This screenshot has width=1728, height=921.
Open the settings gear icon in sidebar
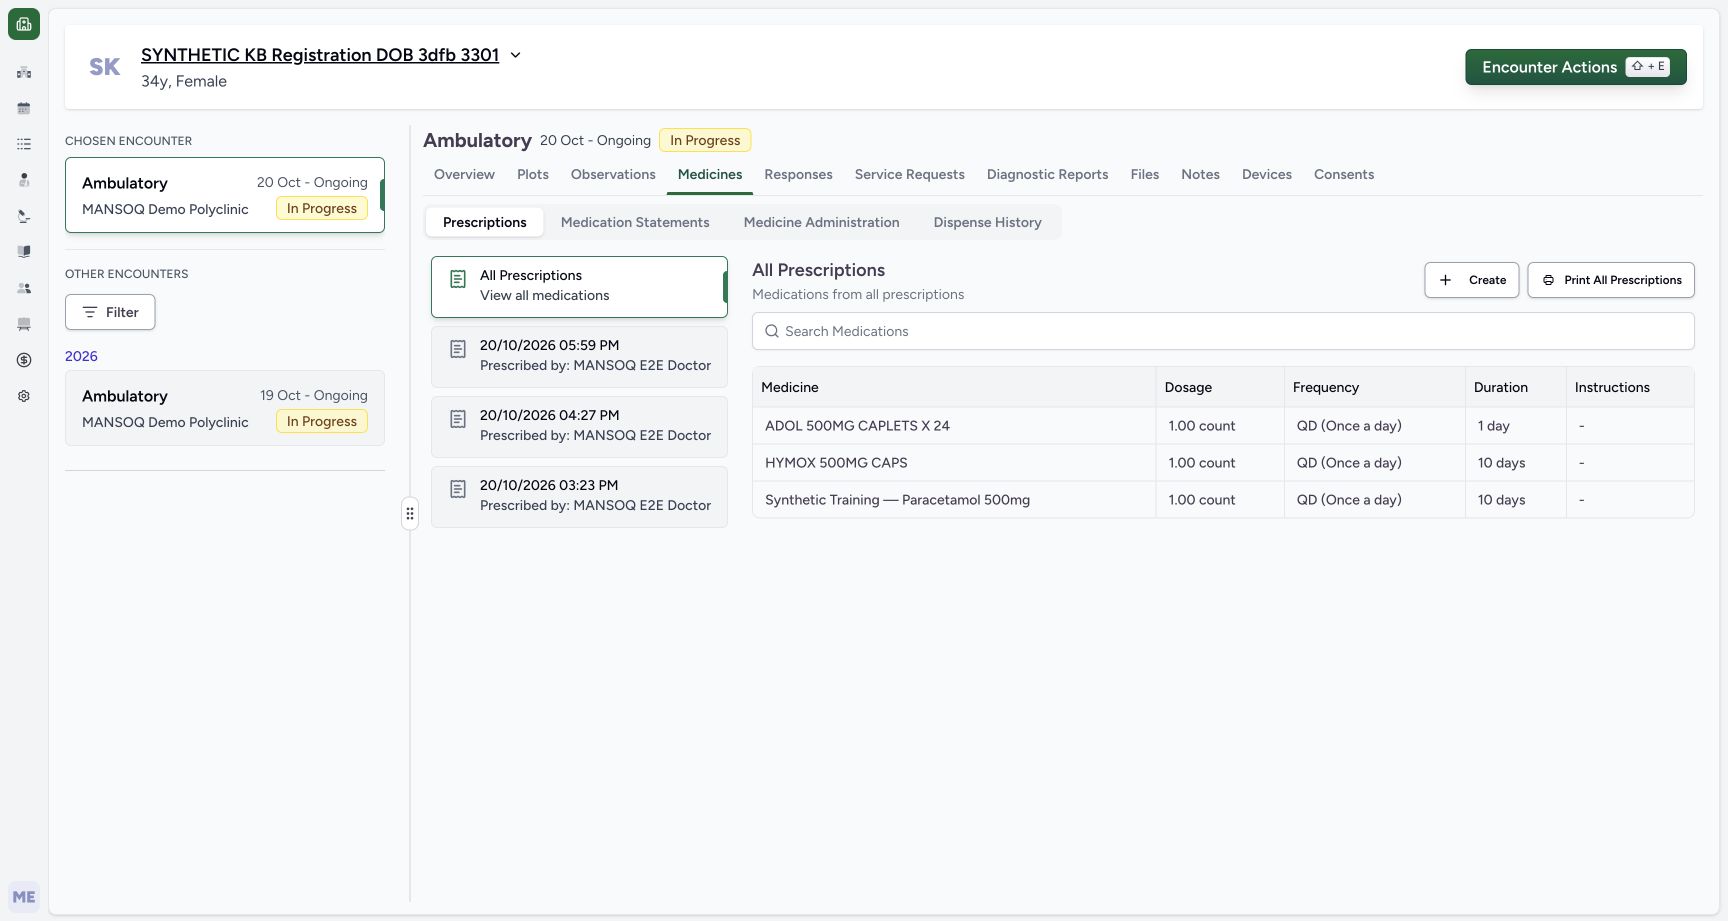[x=24, y=396]
